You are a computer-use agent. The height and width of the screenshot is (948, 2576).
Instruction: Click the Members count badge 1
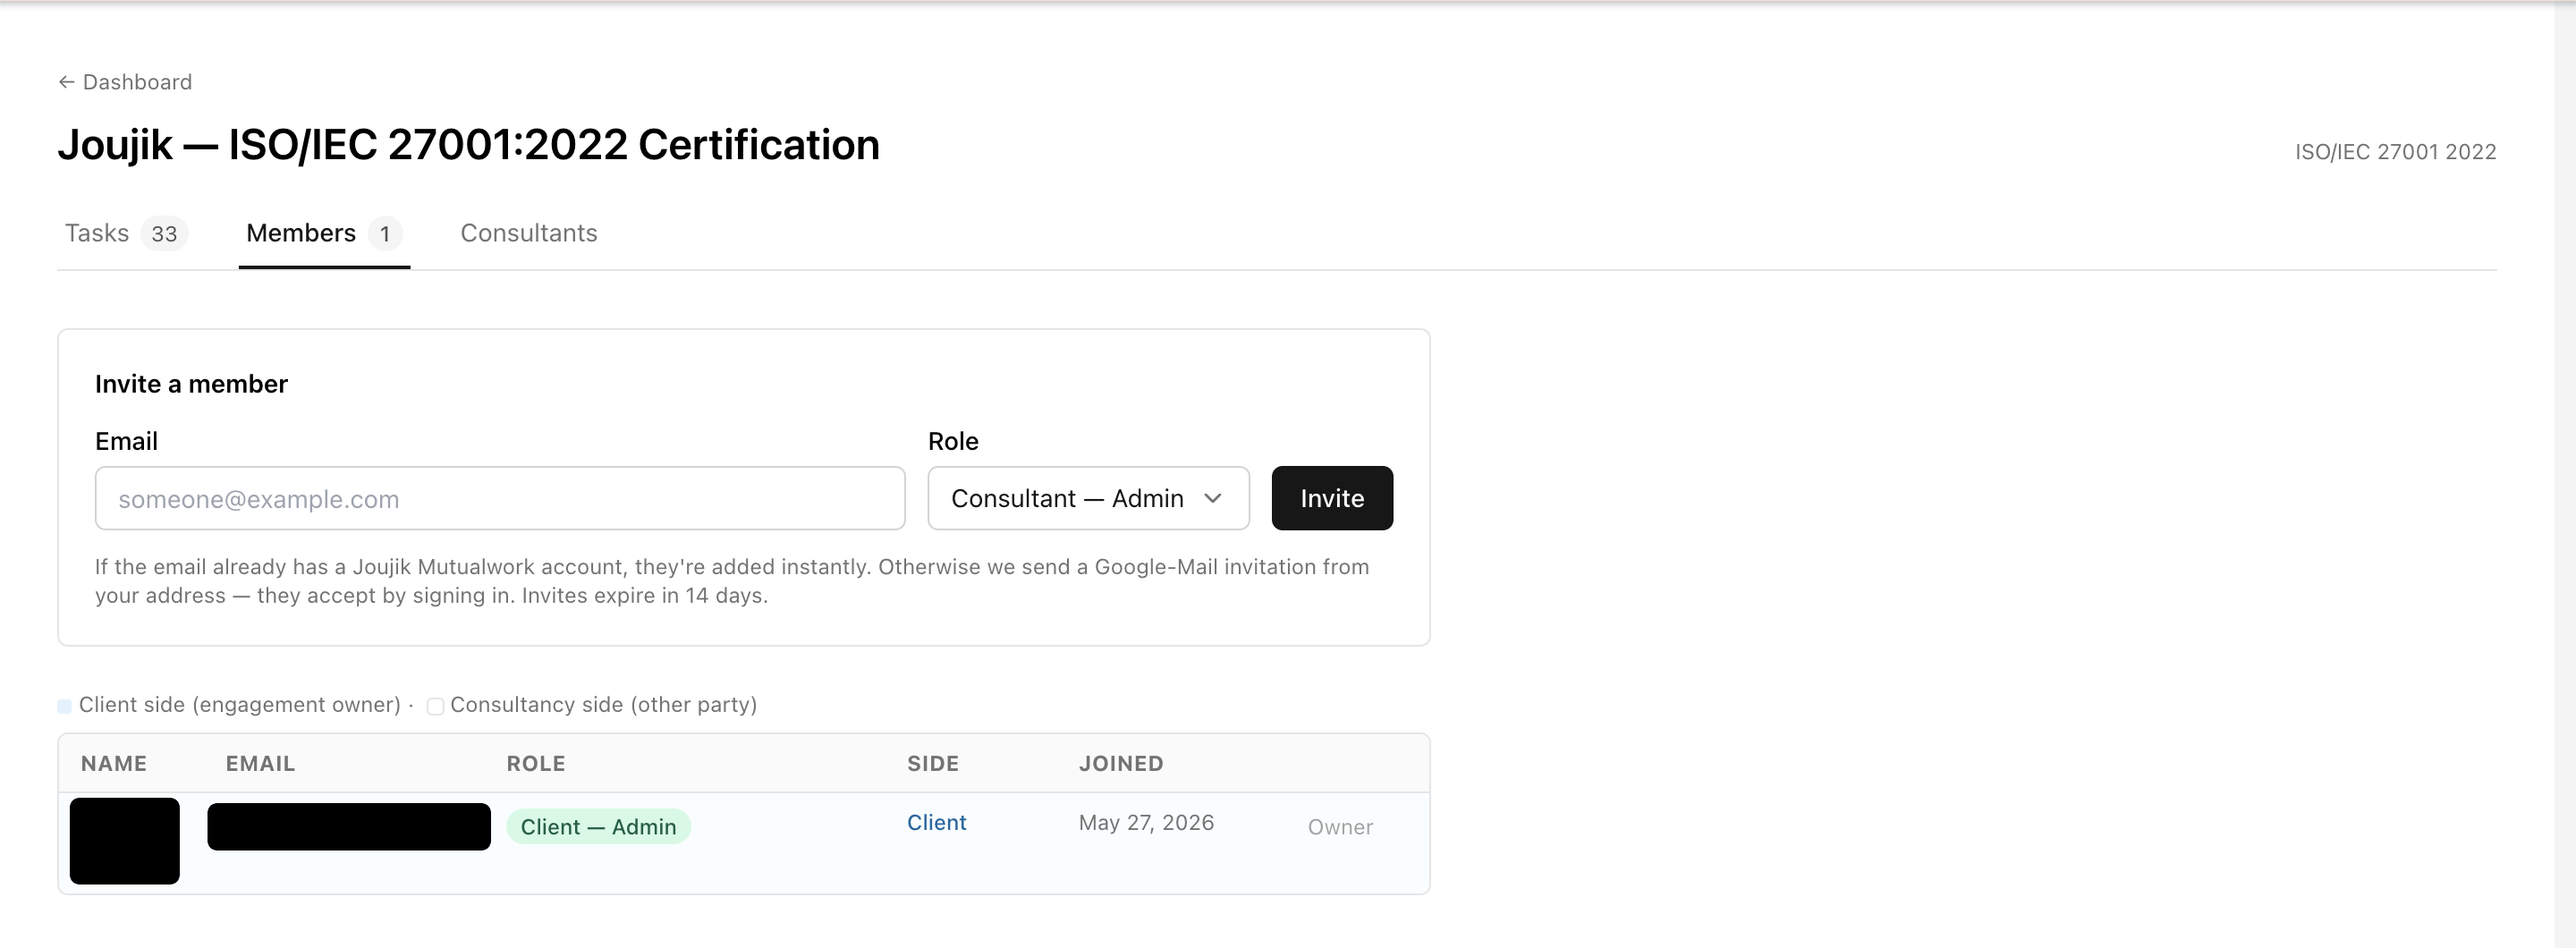385,234
